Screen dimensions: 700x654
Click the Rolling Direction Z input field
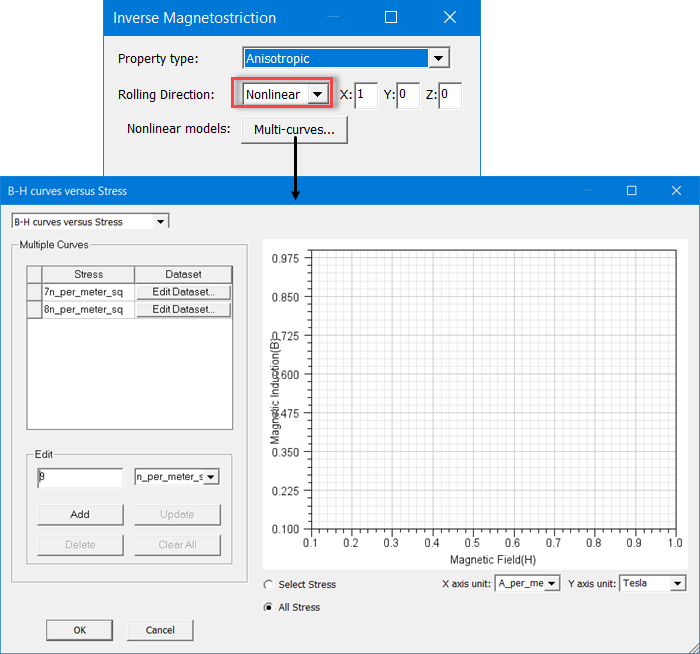tap(450, 95)
